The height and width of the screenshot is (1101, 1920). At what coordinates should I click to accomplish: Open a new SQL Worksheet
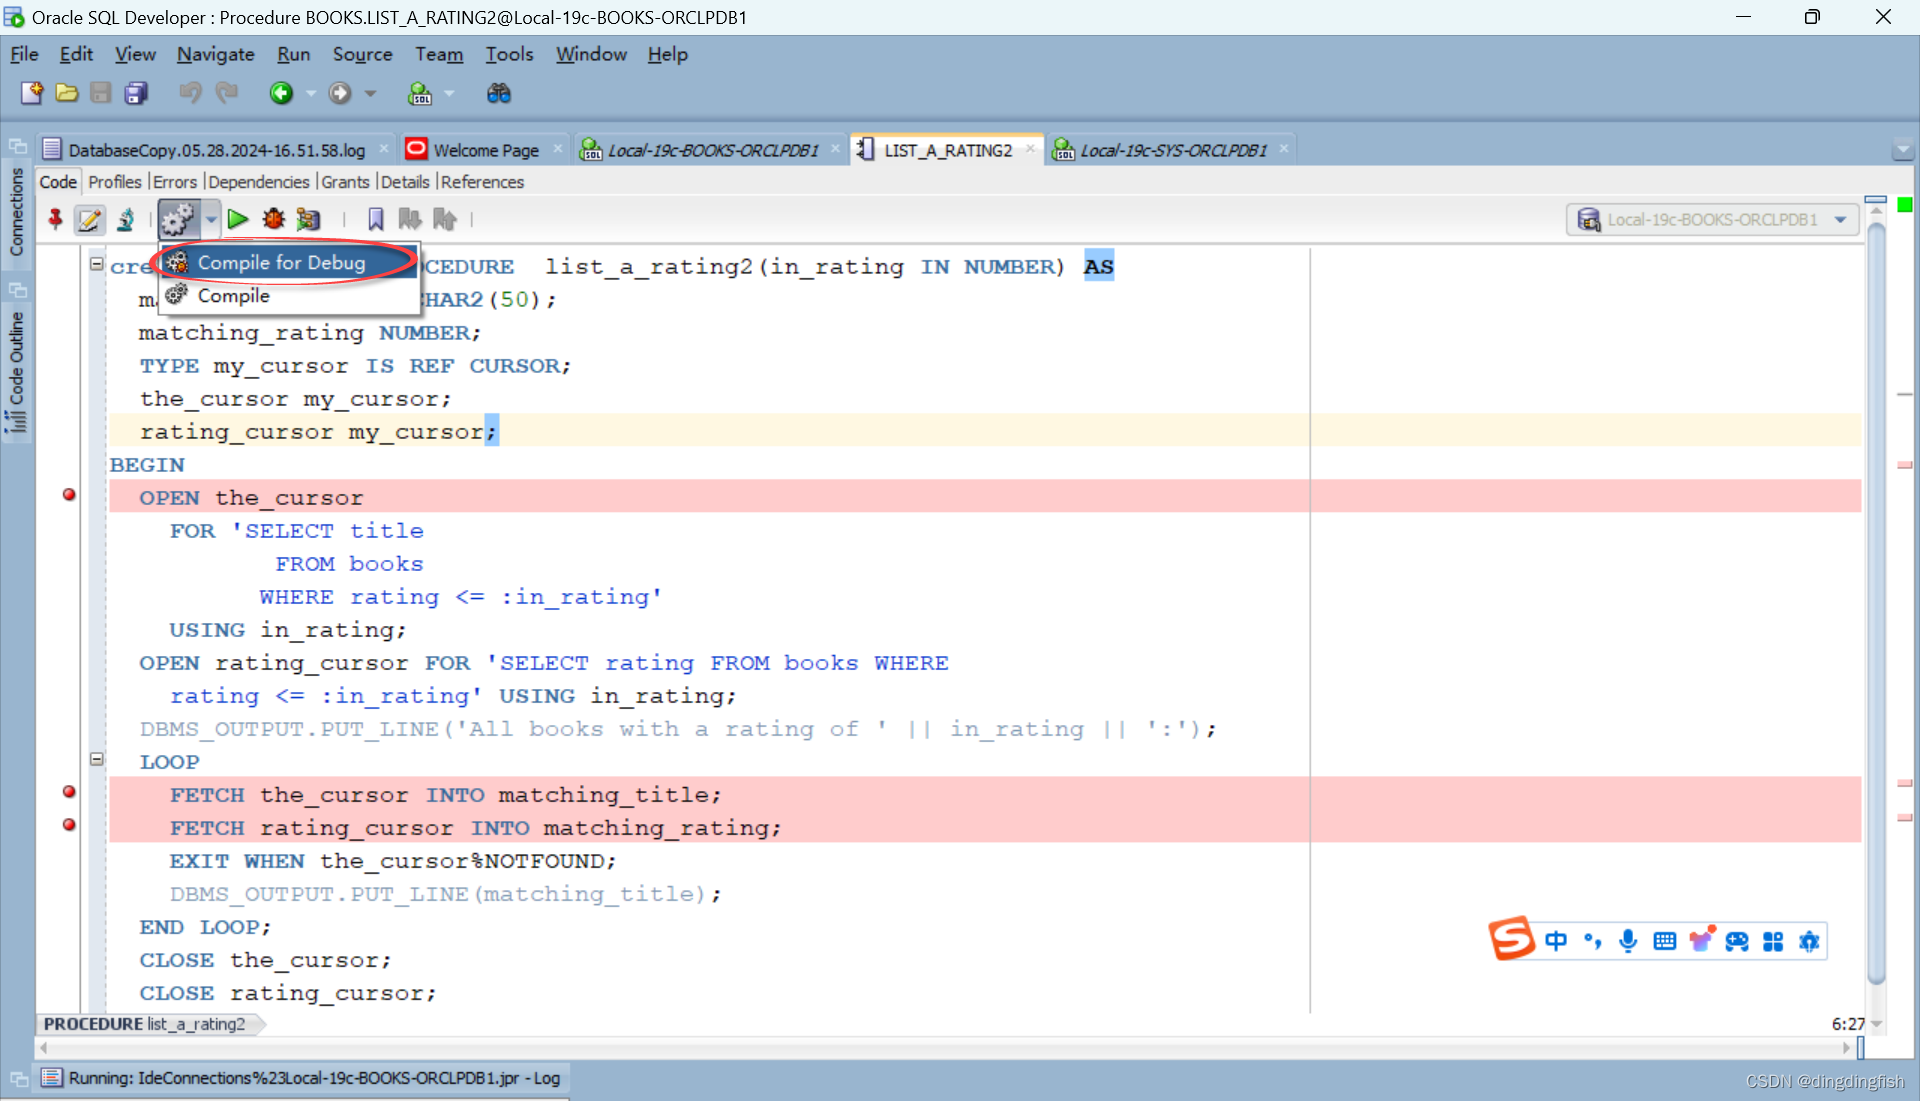[421, 93]
